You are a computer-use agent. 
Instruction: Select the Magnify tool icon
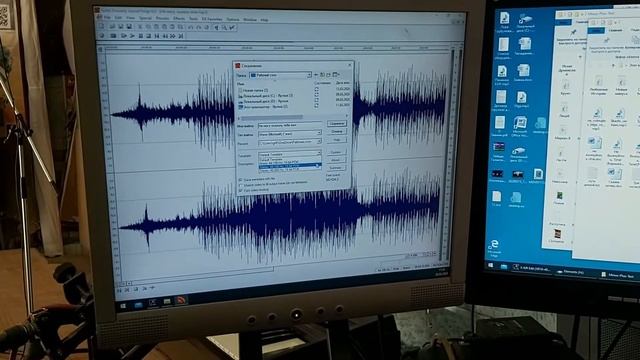click(224, 27)
